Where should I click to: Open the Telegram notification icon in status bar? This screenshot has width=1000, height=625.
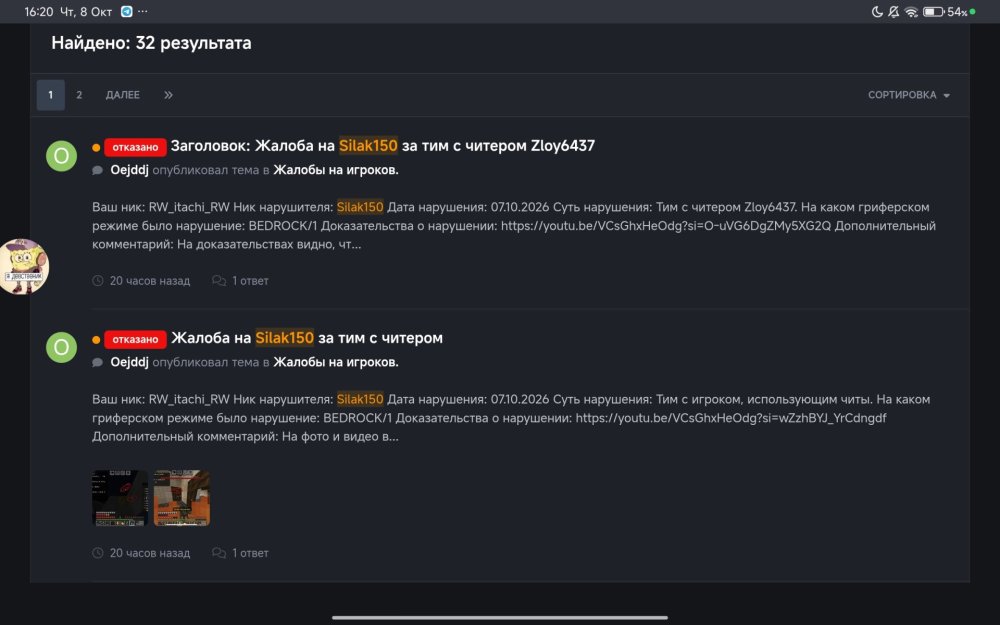point(127,11)
